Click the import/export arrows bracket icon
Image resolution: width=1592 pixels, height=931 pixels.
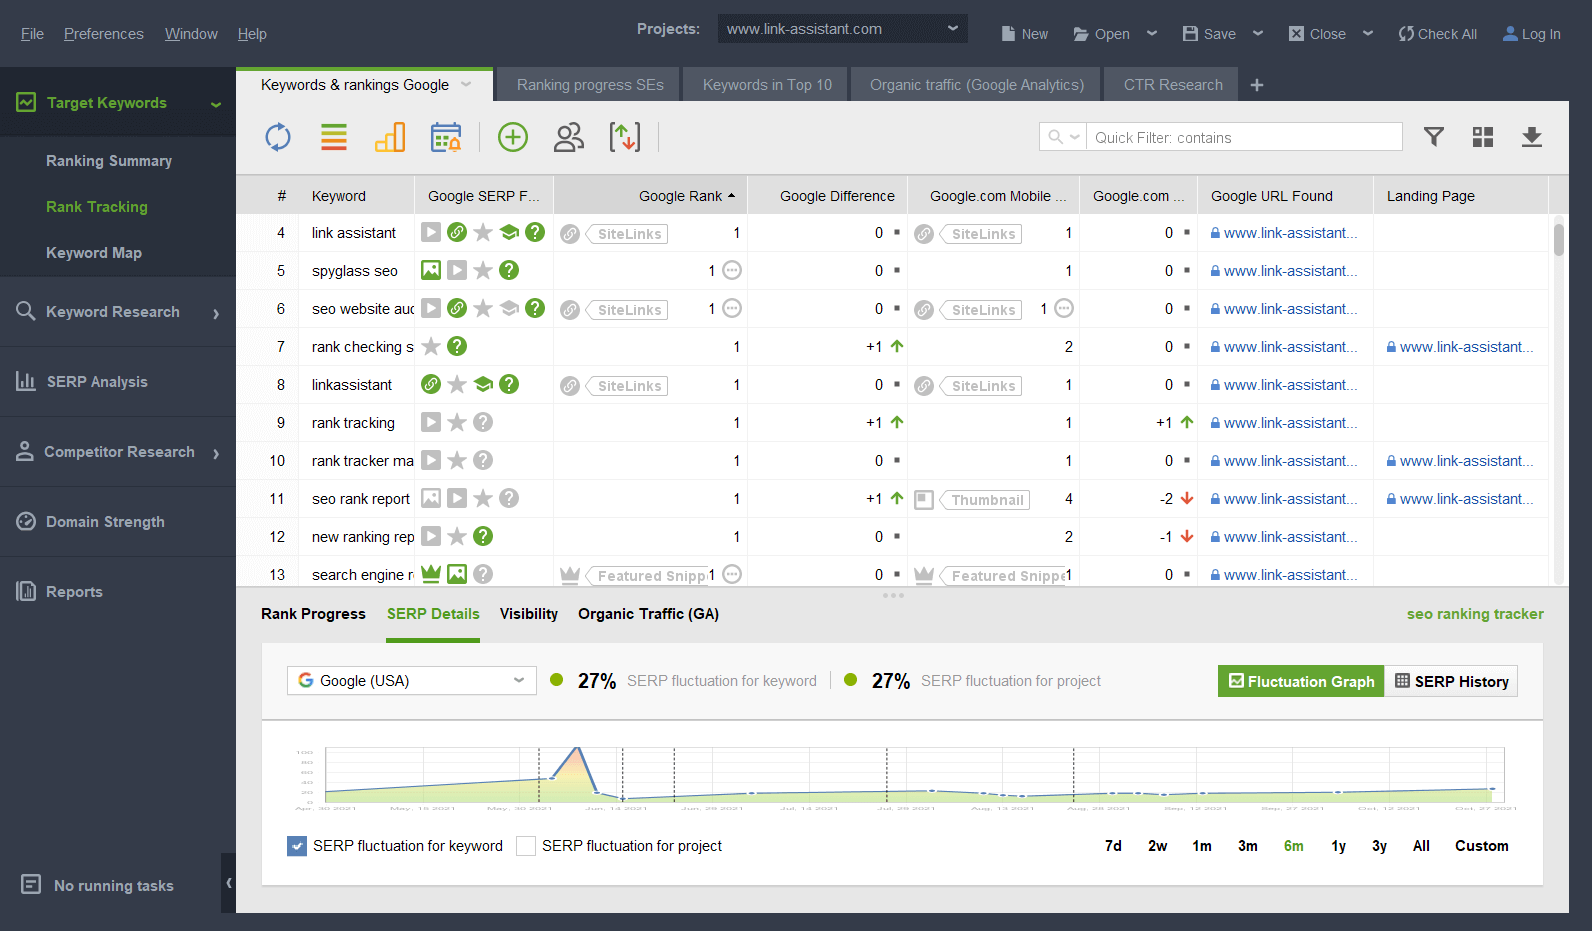tap(625, 137)
